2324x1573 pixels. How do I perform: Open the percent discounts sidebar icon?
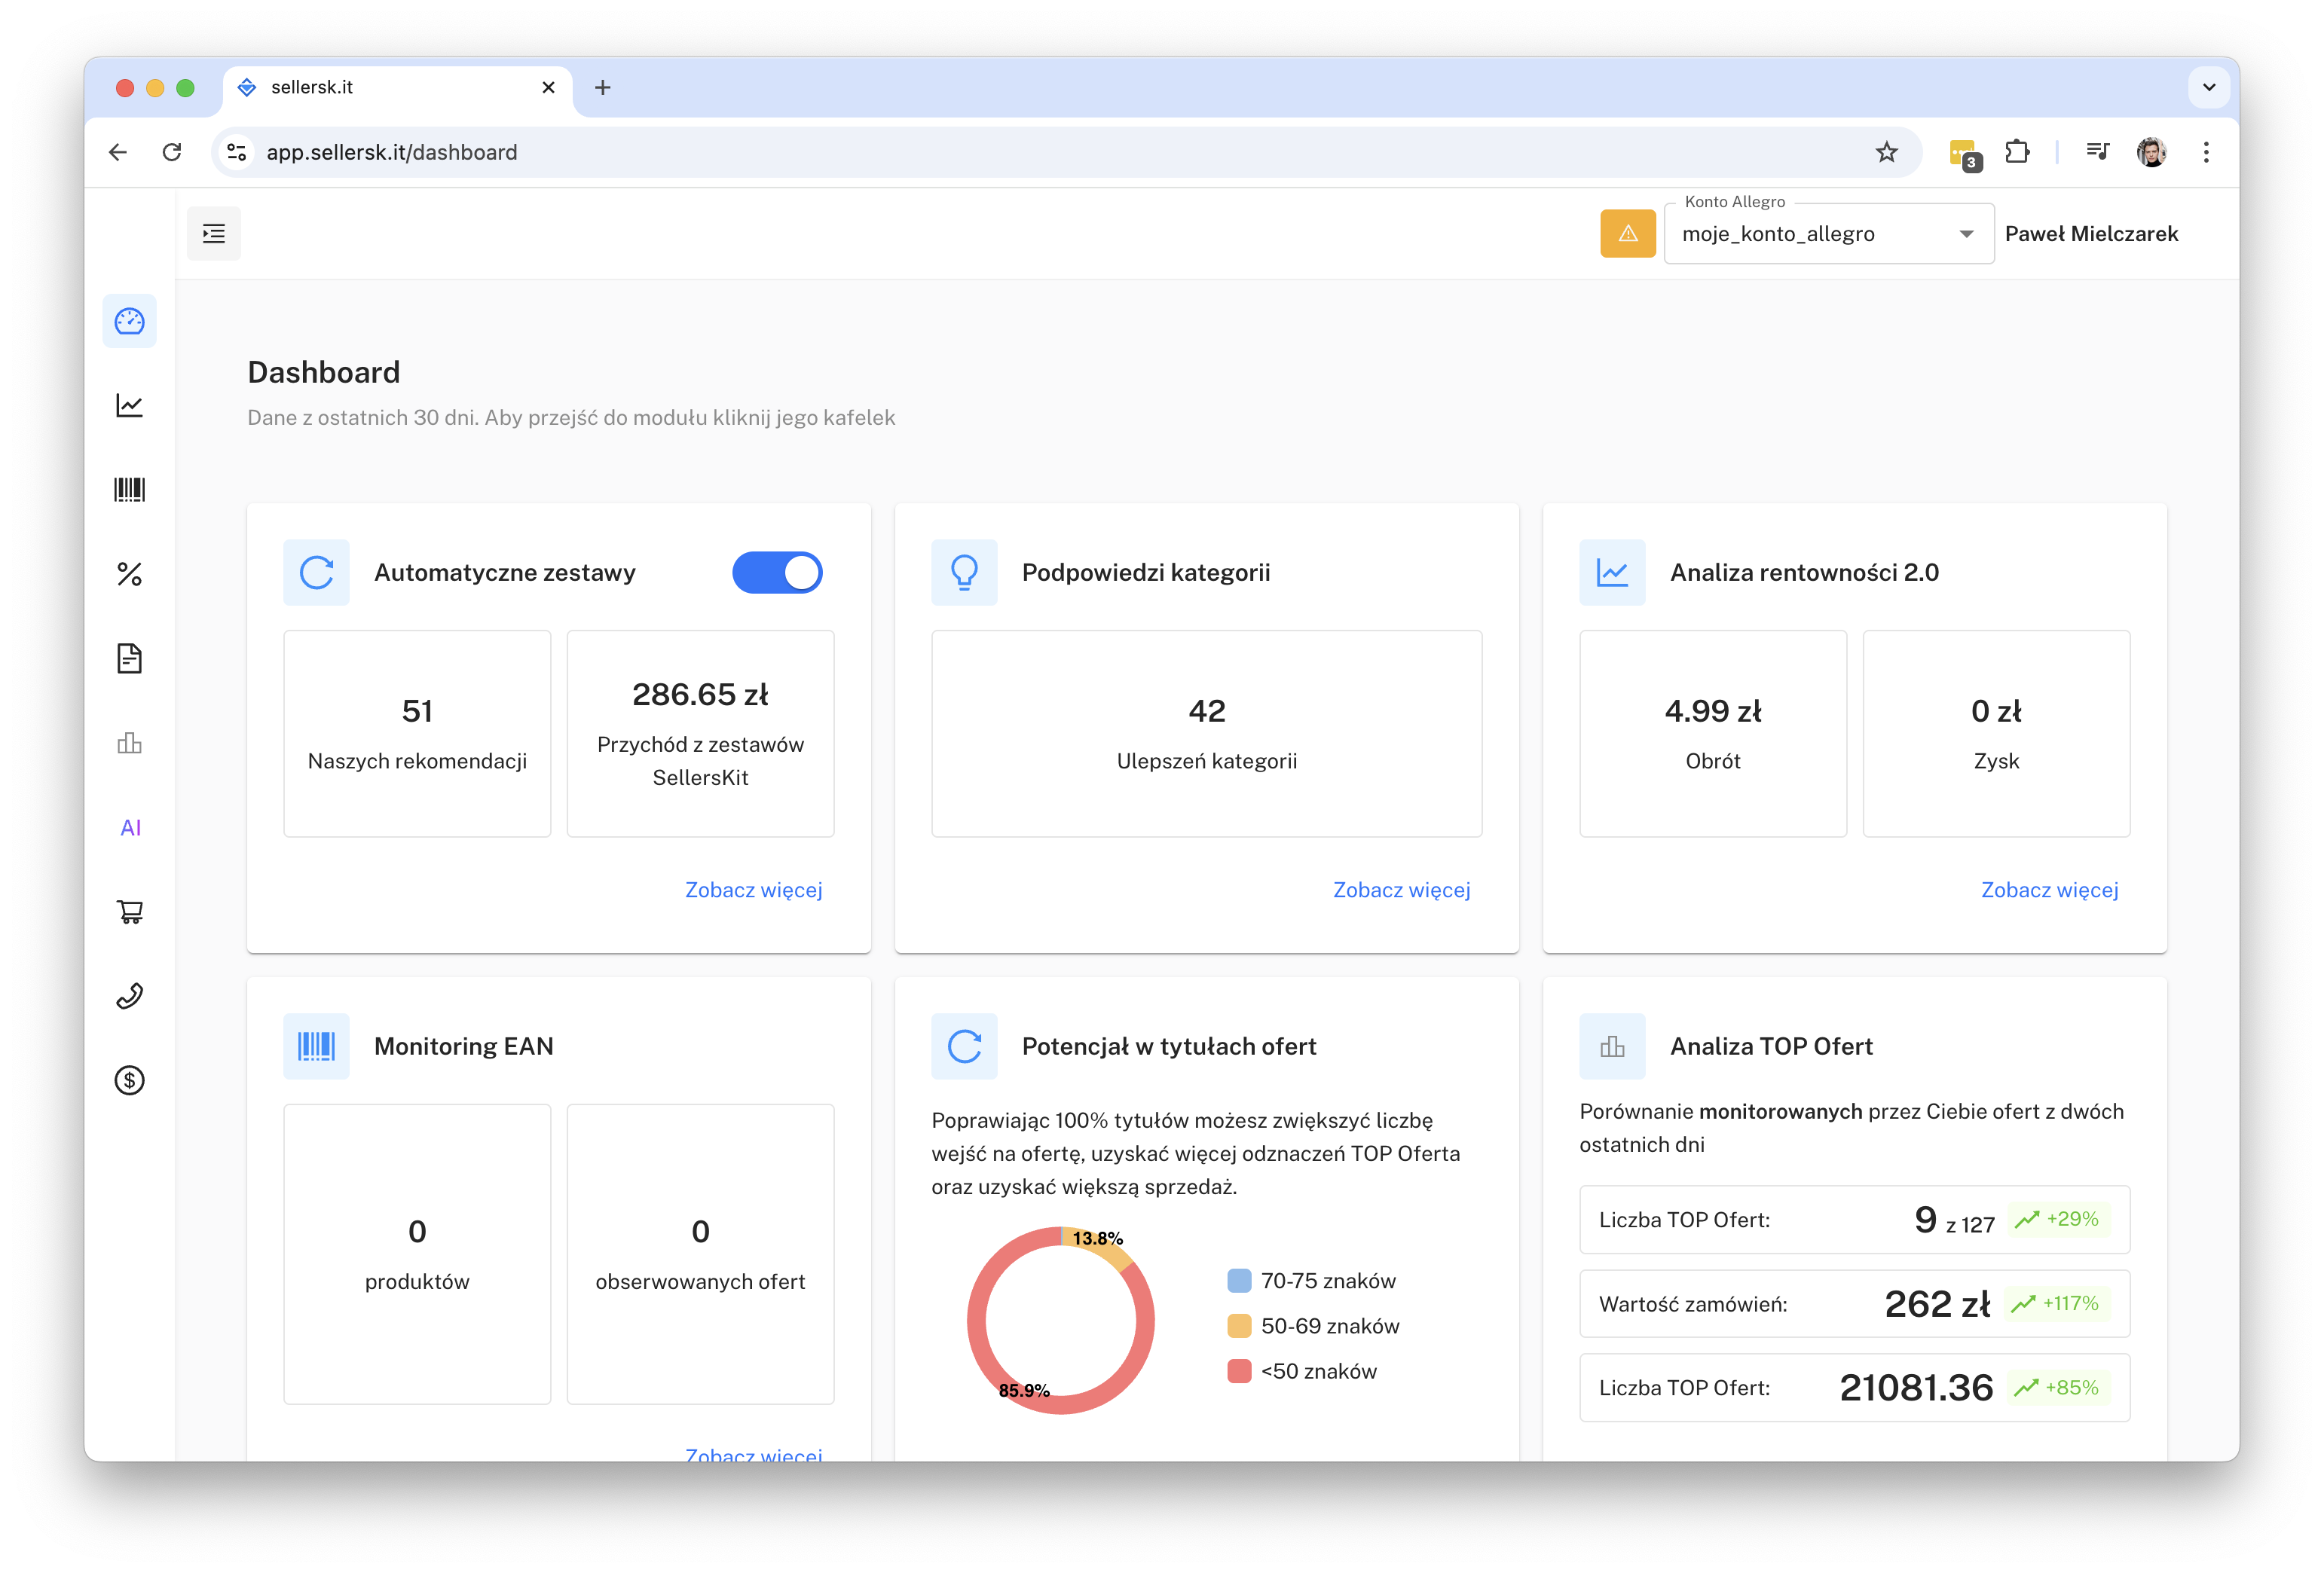coord(129,574)
